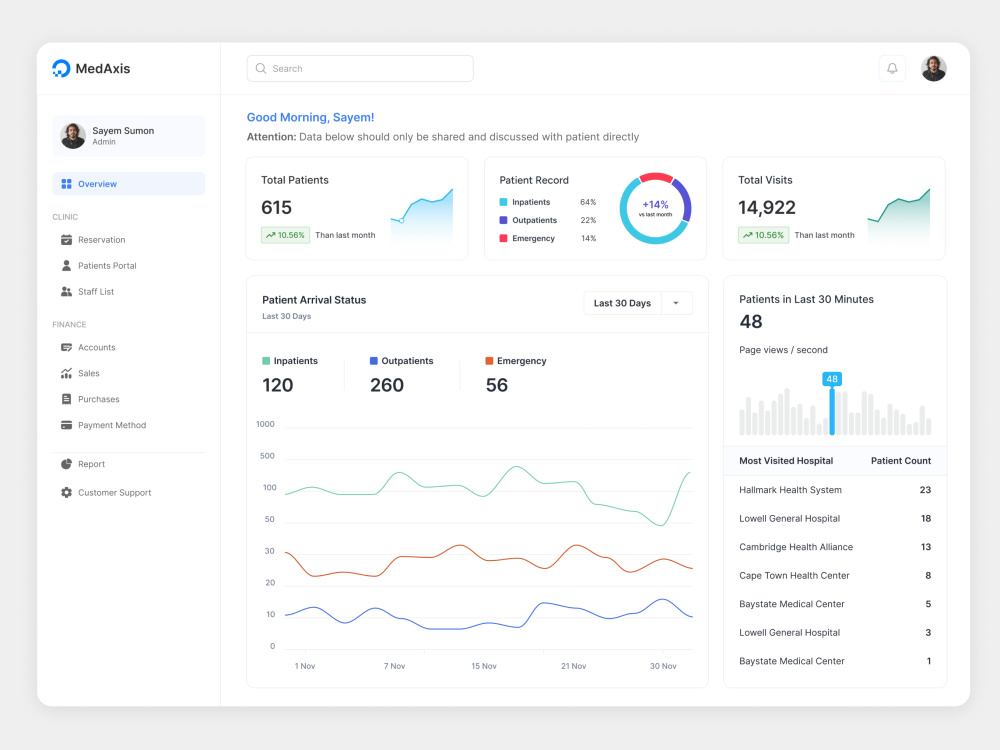
Task: Click the Patient Arrival Status title
Action: coord(314,300)
